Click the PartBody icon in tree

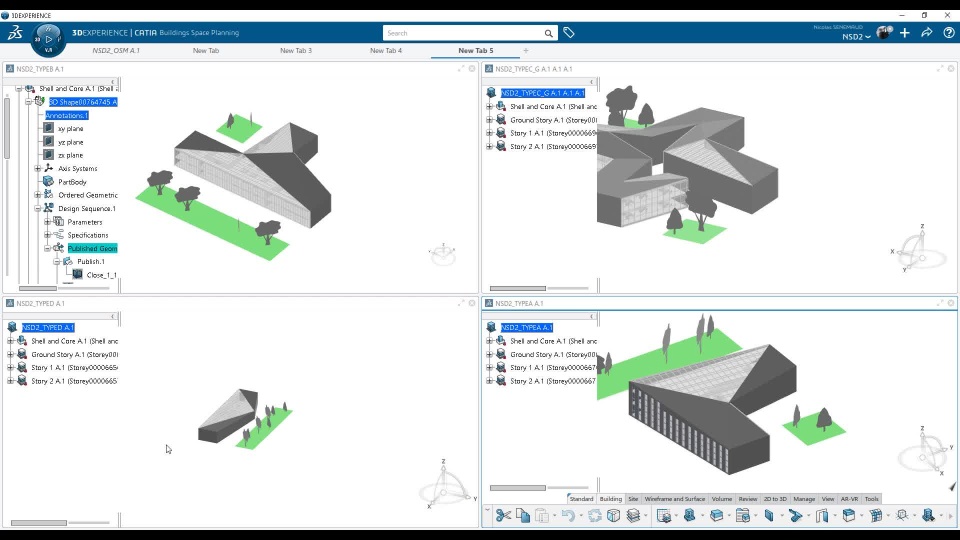(x=48, y=182)
